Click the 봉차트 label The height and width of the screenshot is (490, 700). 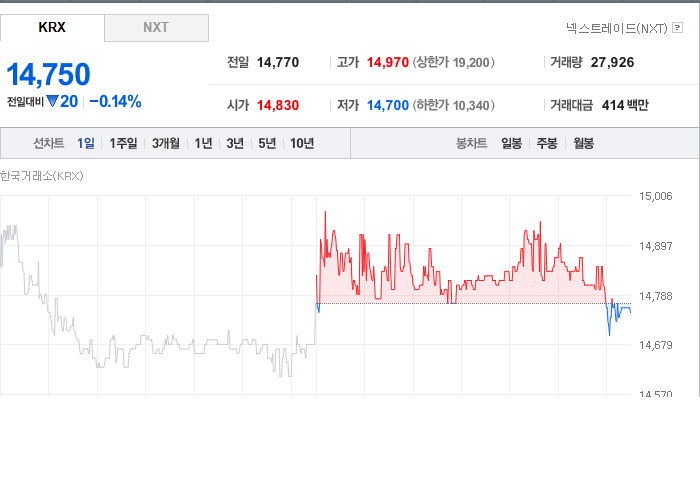coord(471,143)
